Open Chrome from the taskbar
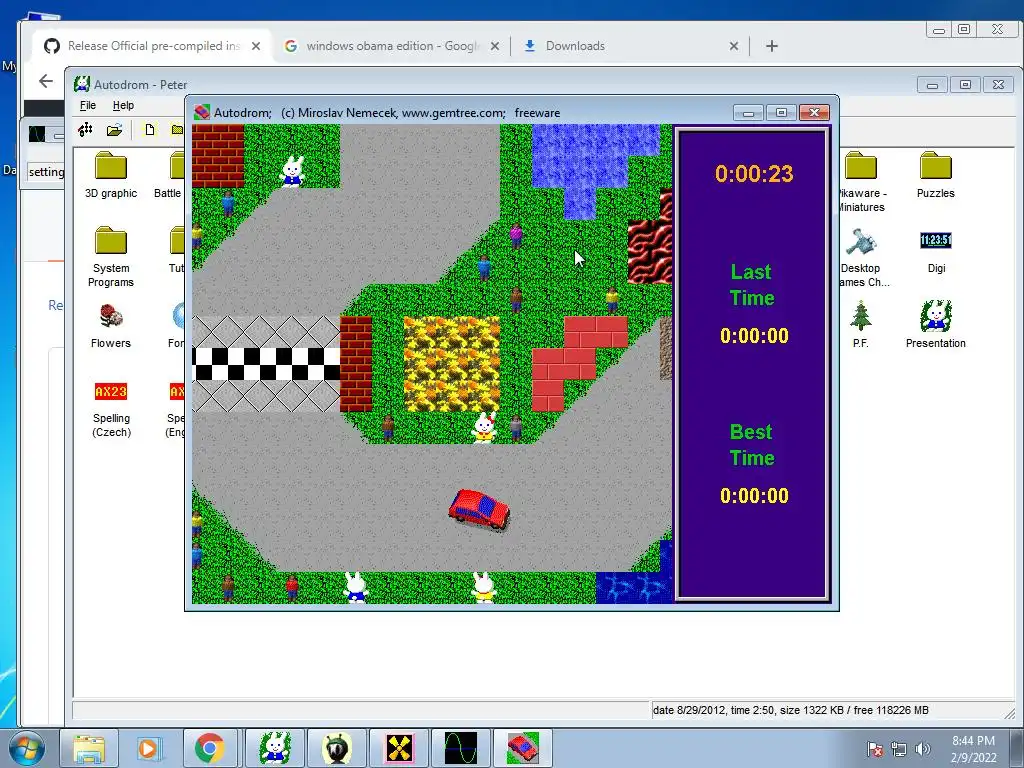Viewport: 1024px width, 768px height. point(210,748)
